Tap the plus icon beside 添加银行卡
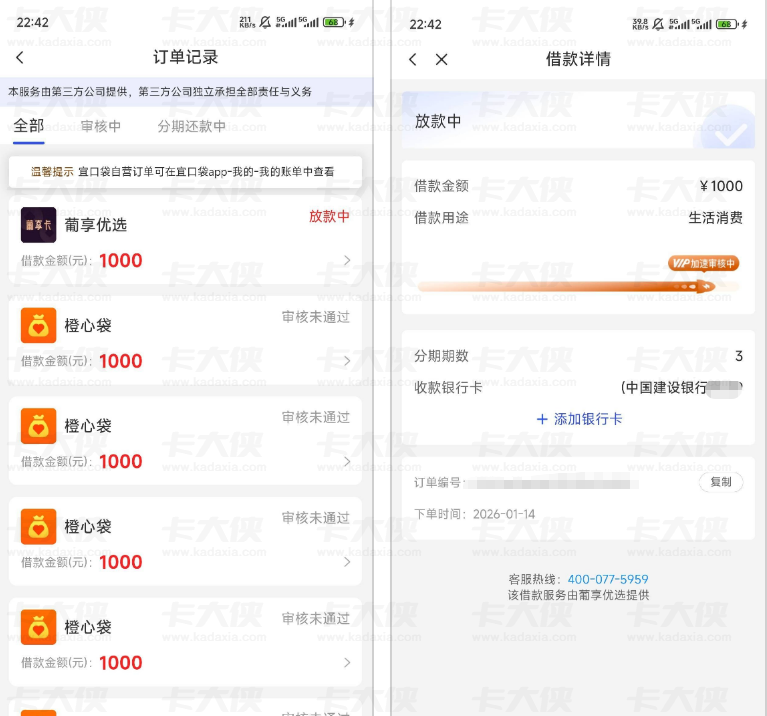This screenshot has width=767, height=716. 542,419
